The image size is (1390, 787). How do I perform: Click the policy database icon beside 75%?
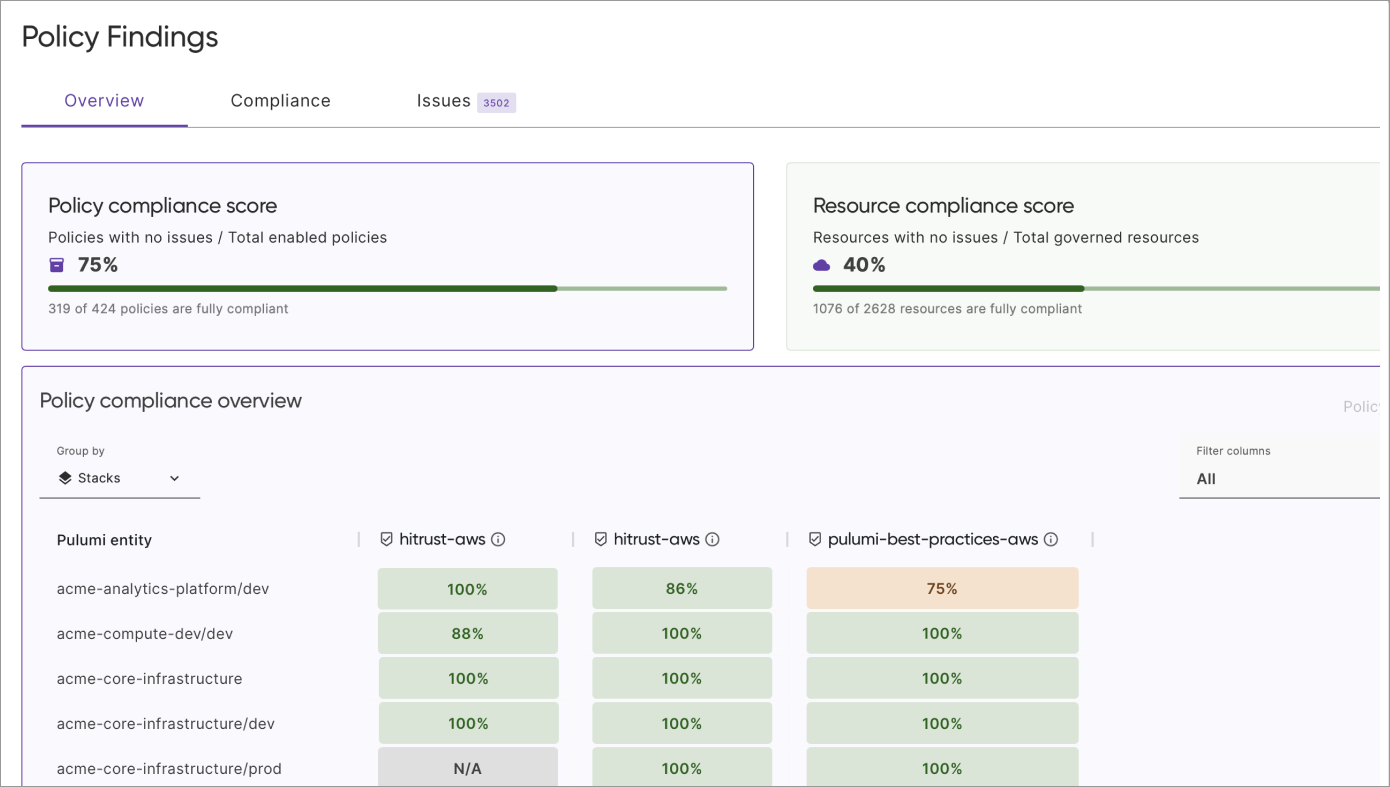(56, 264)
